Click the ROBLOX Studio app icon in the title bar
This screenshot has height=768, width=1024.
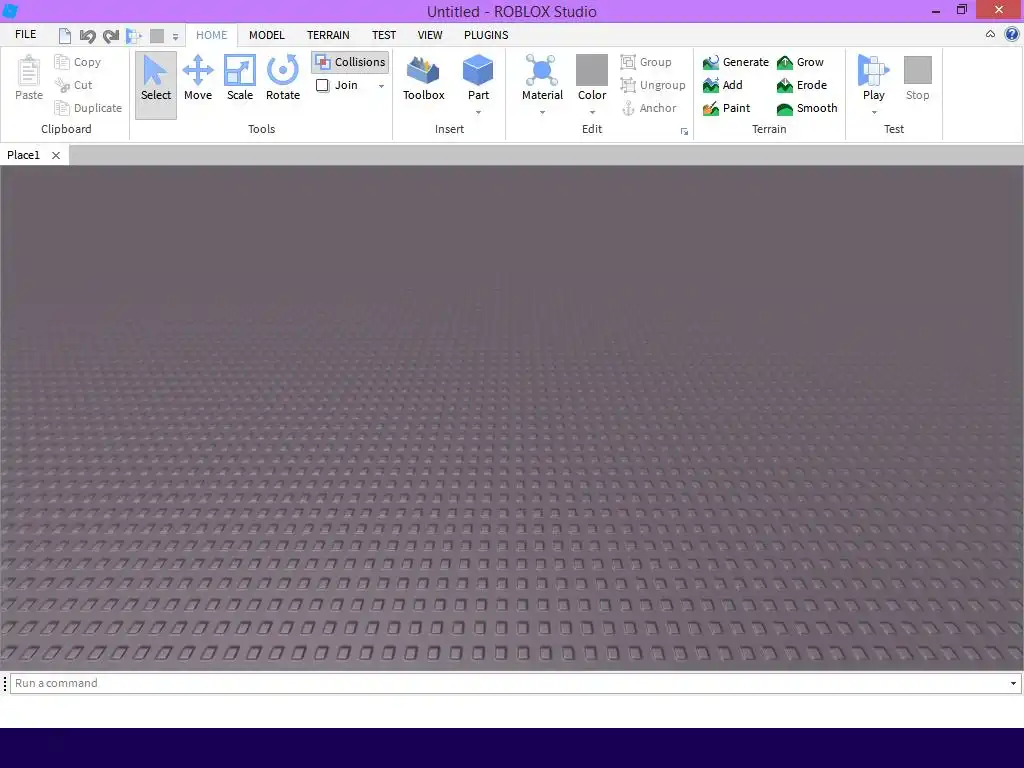[x=10, y=11]
